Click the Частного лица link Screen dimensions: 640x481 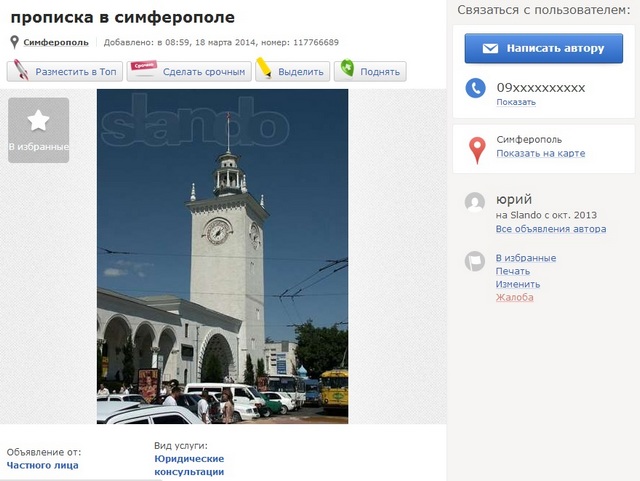42,465
